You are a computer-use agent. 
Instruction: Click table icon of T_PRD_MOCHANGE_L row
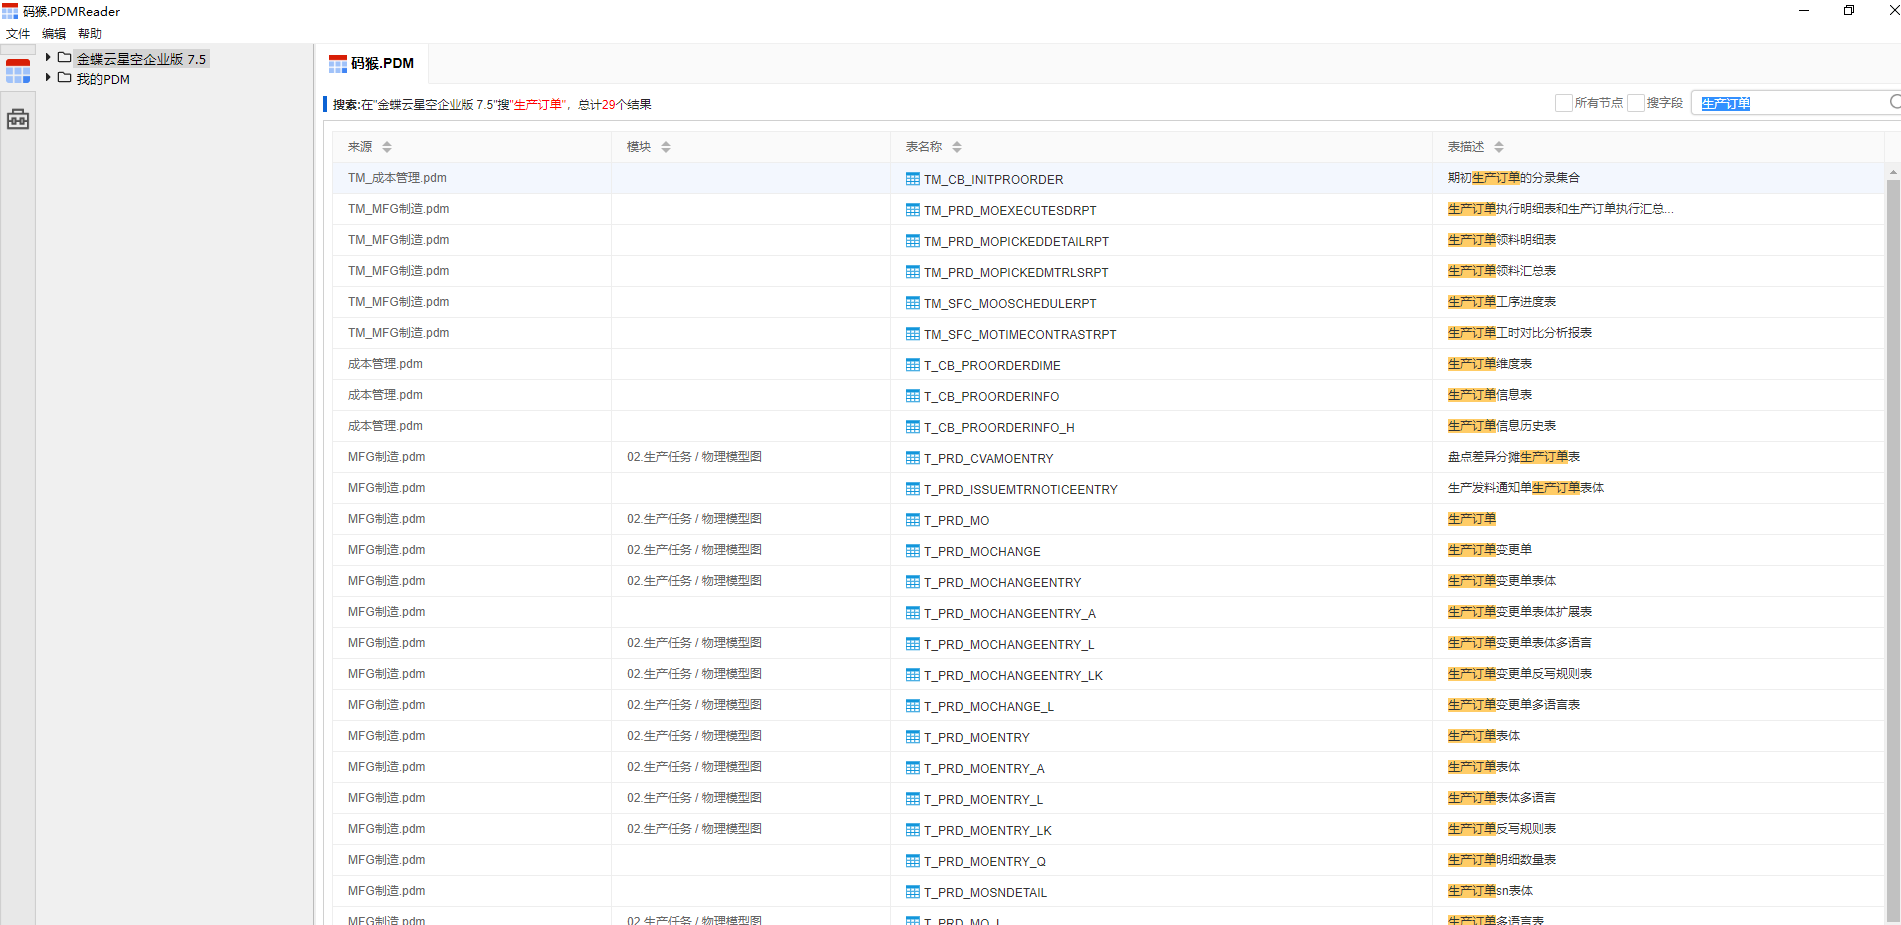pos(913,706)
